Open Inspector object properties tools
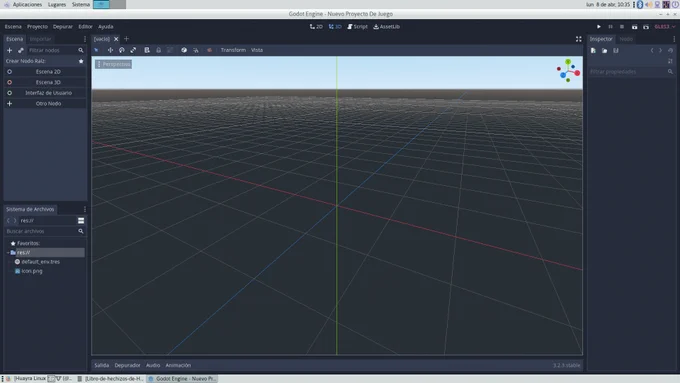This screenshot has height=383, width=680. [x=670, y=61]
